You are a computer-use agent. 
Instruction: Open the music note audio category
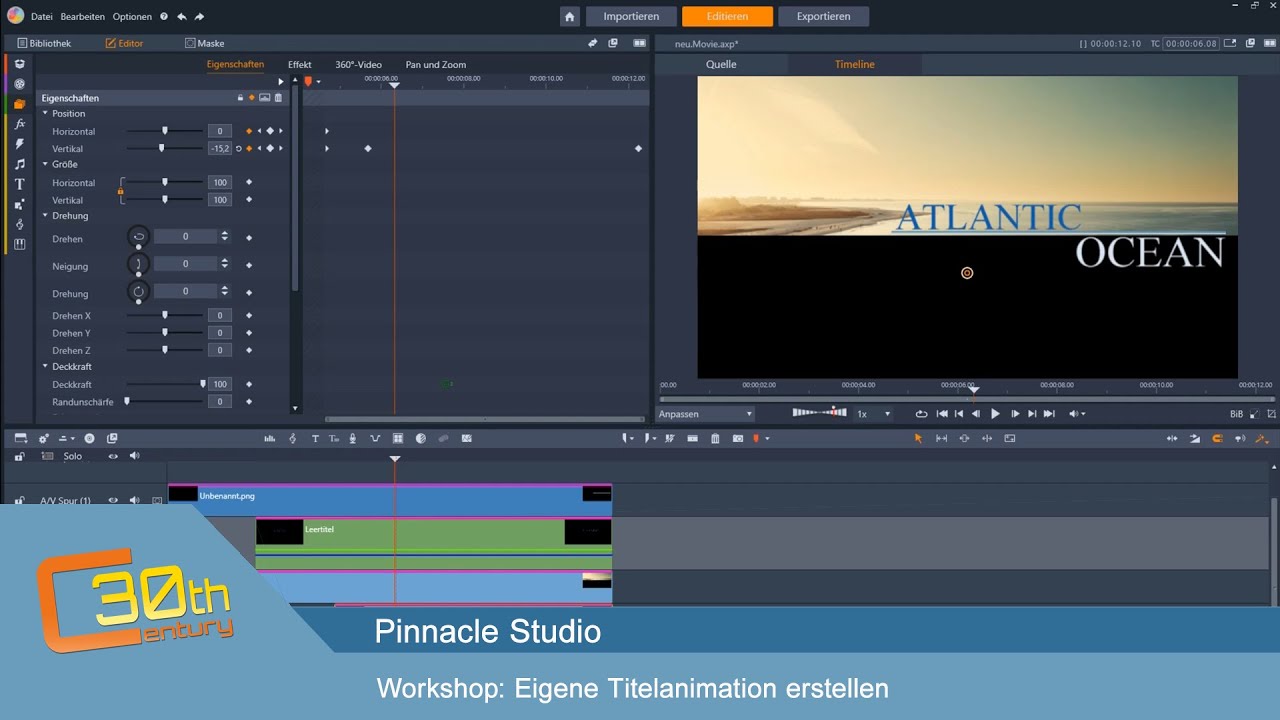point(19,164)
